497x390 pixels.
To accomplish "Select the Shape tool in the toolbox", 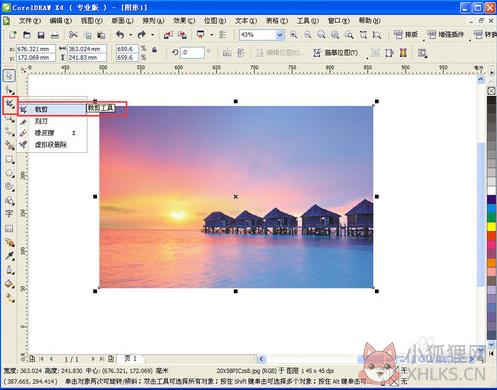I will 9,90.
